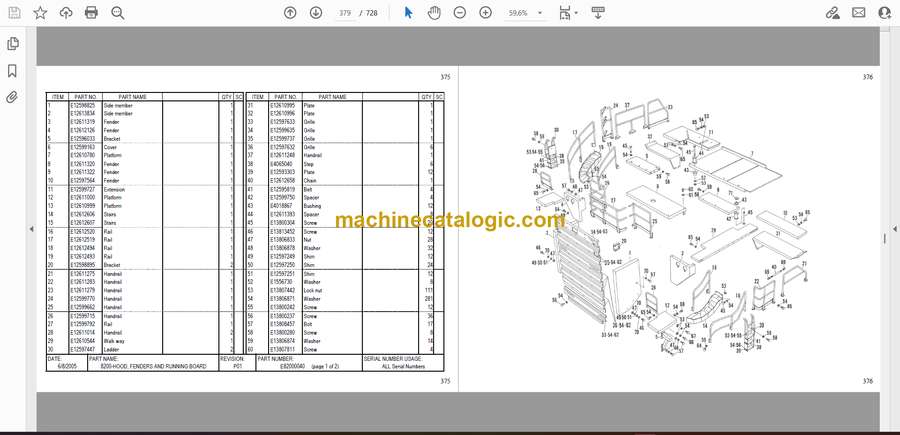This screenshot has width=900, height=435.
Task: Click the cloud upload icon
Action: [66, 13]
